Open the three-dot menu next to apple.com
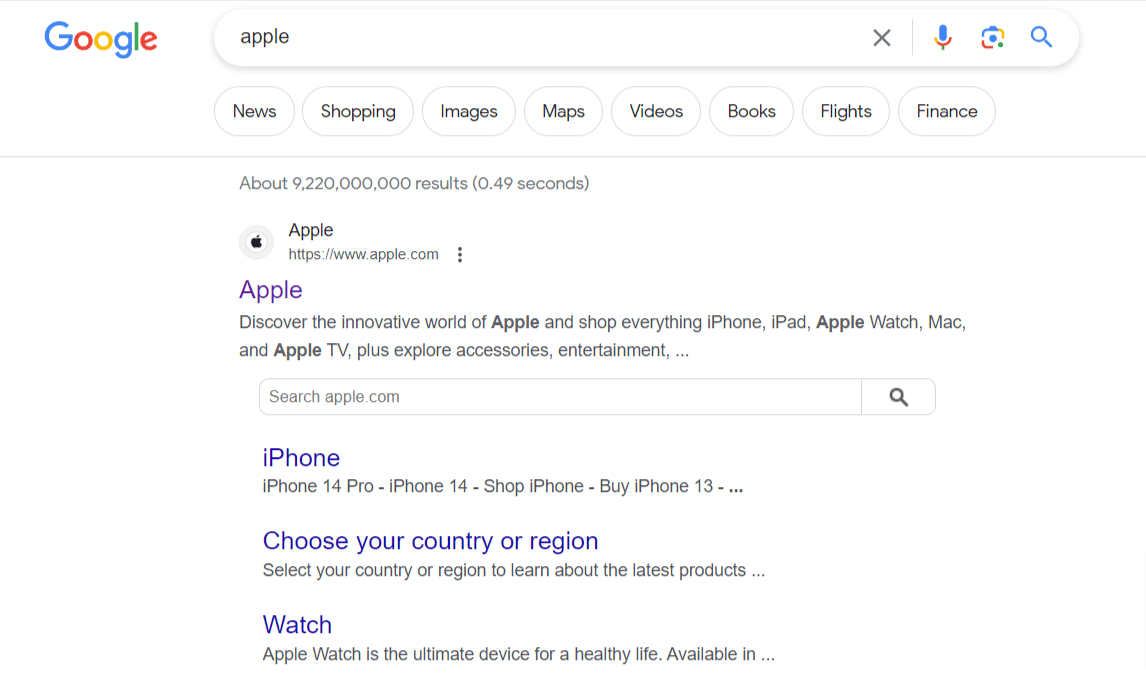Image resolution: width=1146 pixels, height=688 pixels. [460, 255]
